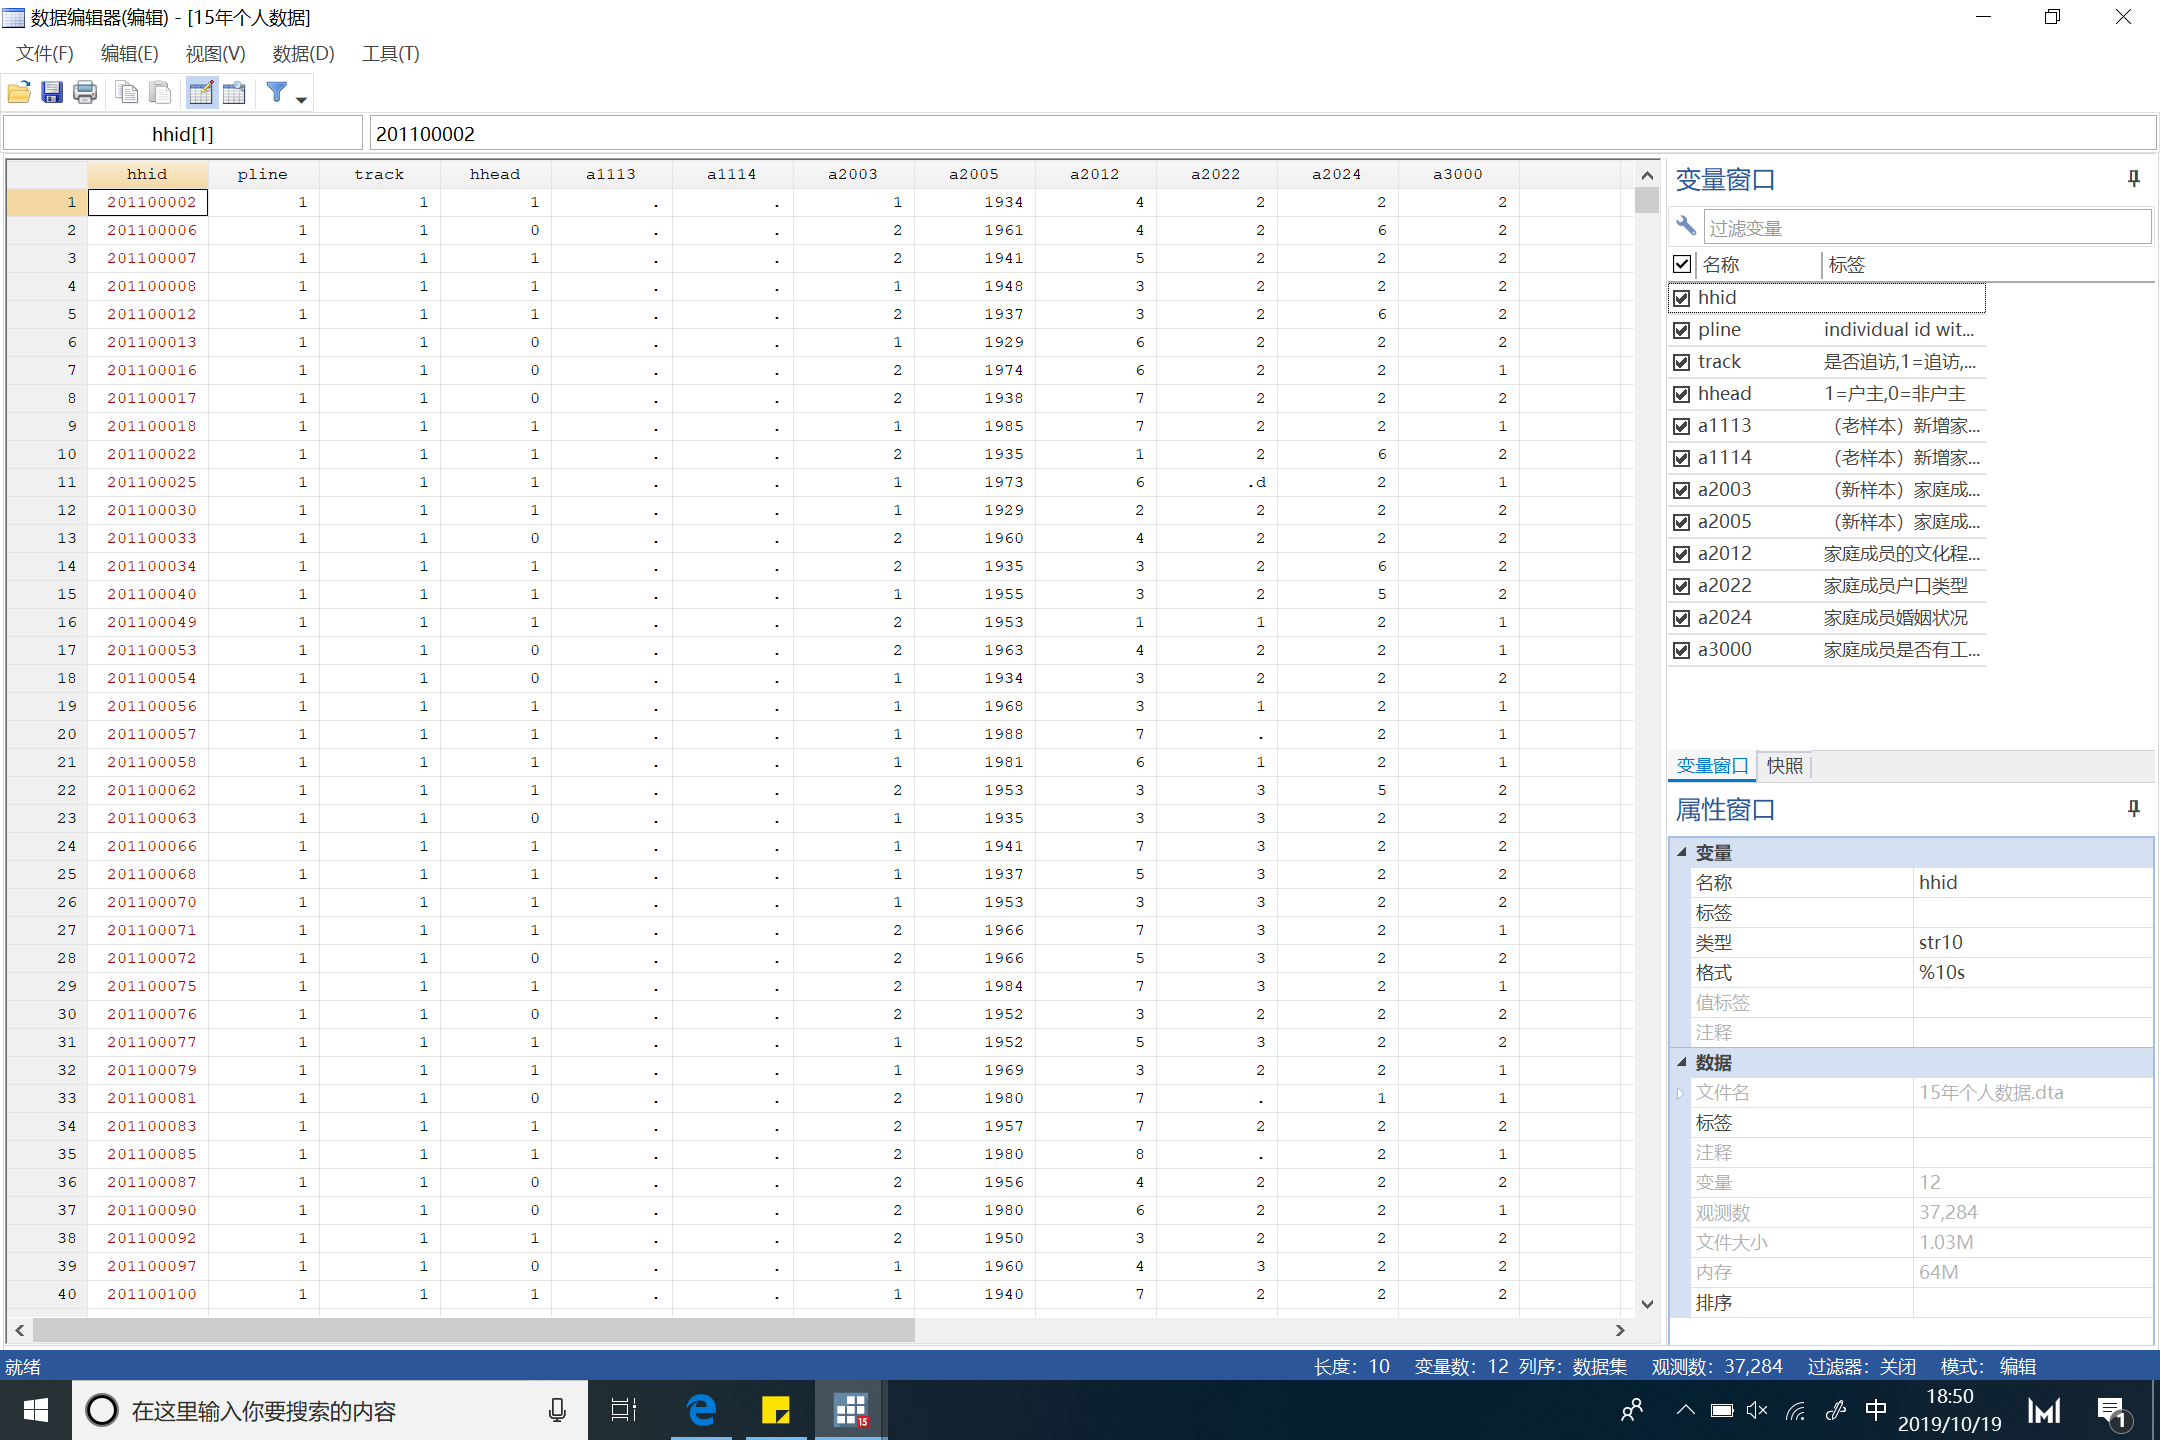This screenshot has width=2160, height=1440.
Task: Click the Open file toolbar icon
Action: pos(19,94)
